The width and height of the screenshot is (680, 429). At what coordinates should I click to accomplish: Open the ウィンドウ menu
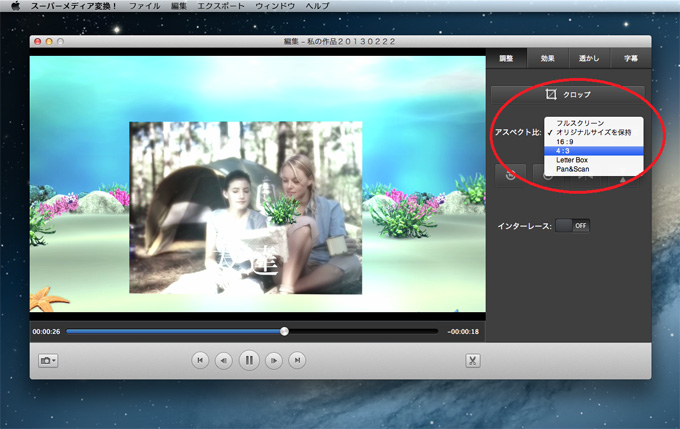coord(275,6)
